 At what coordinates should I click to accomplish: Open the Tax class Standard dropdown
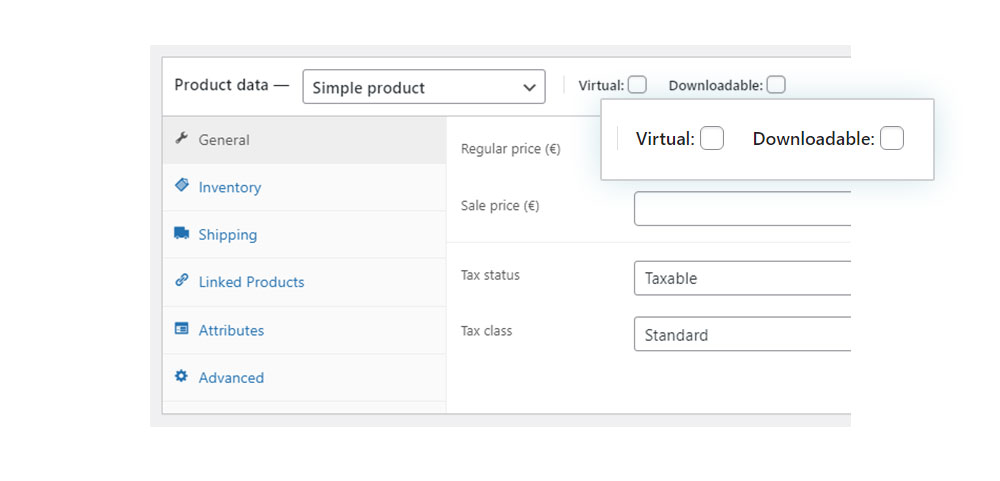click(x=743, y=334)
